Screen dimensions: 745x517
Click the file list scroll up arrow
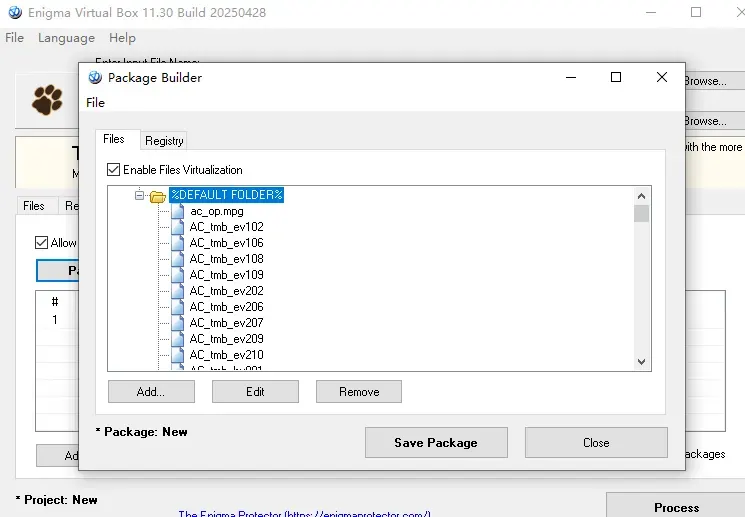[x=641, y=196]
